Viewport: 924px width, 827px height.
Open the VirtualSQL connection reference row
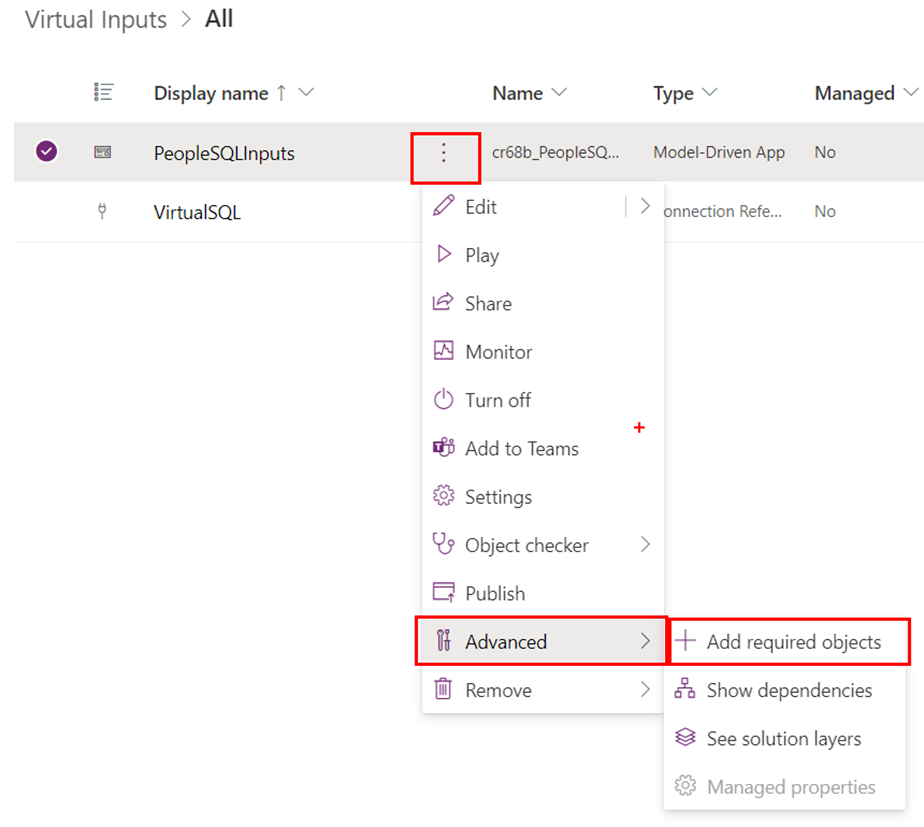tap(197, 212)
